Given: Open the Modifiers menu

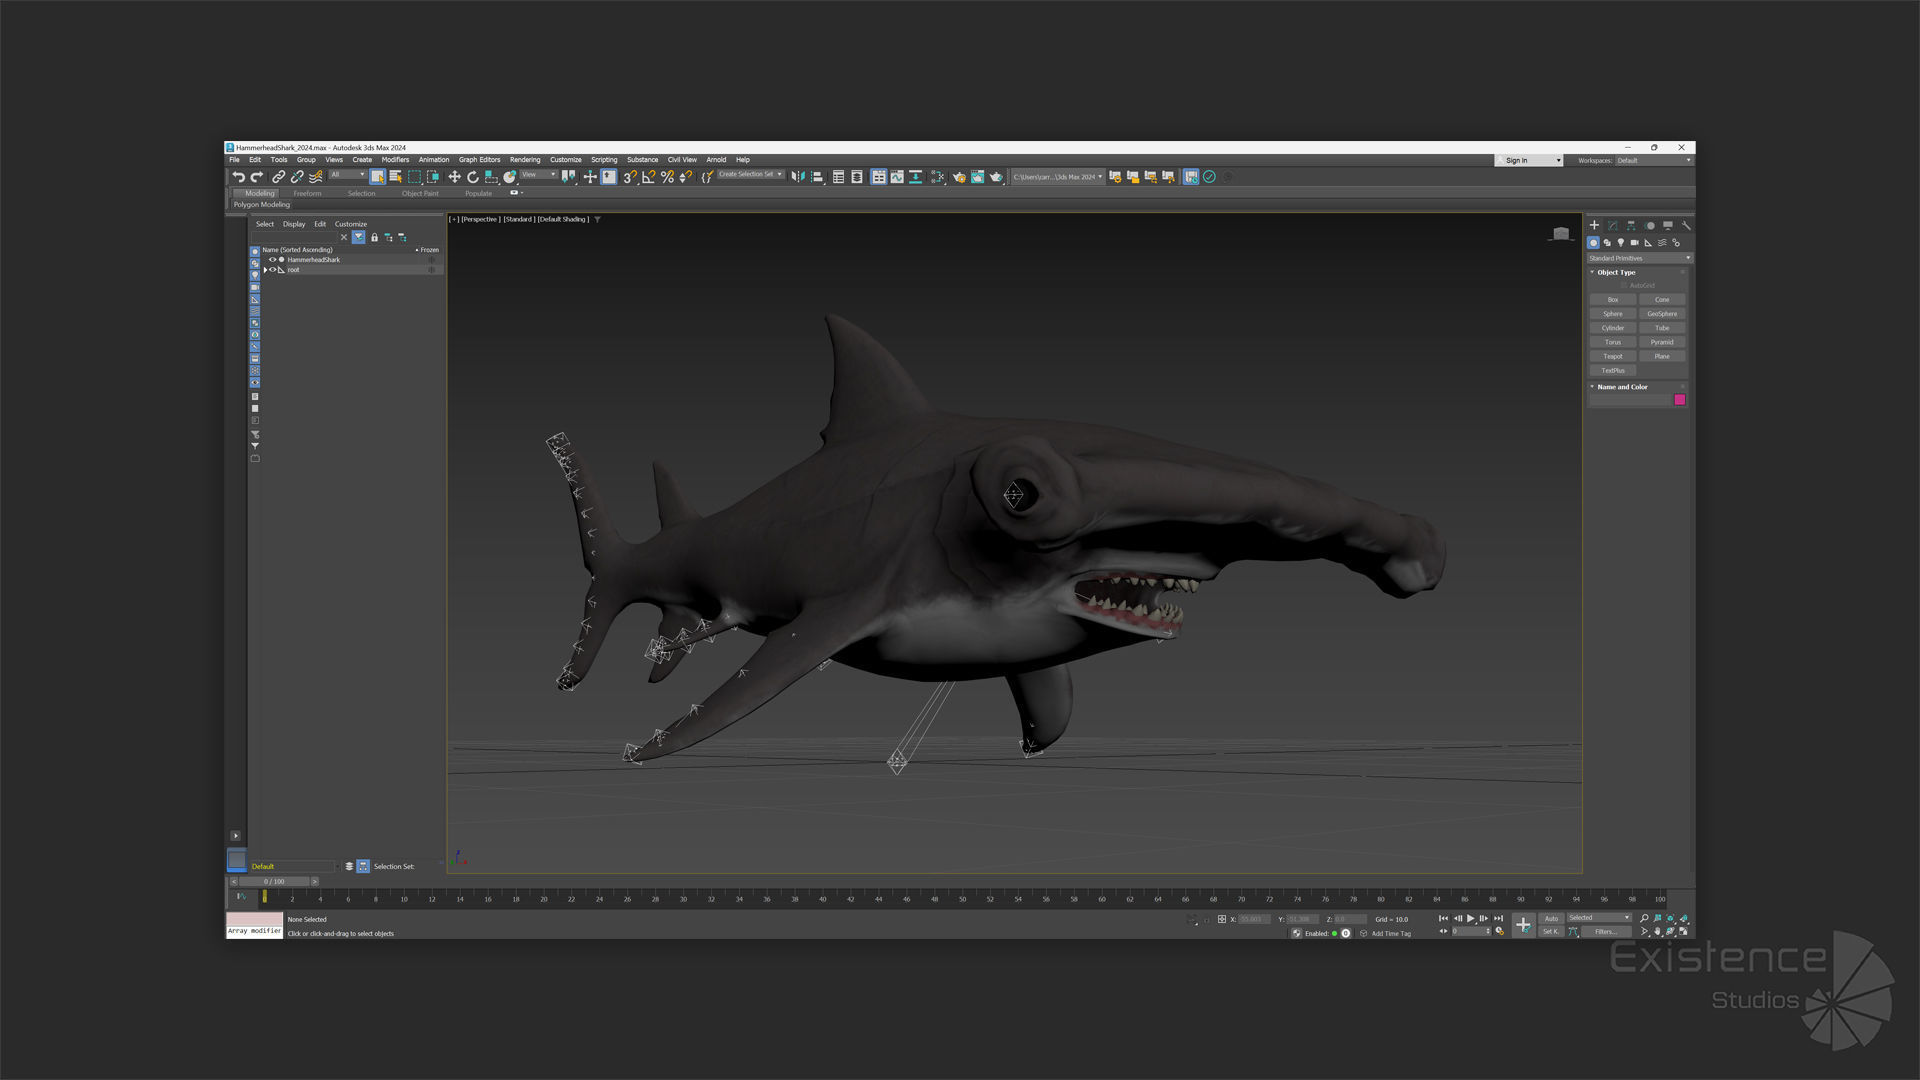Looking at the screenshot, I should pos(395,160).
